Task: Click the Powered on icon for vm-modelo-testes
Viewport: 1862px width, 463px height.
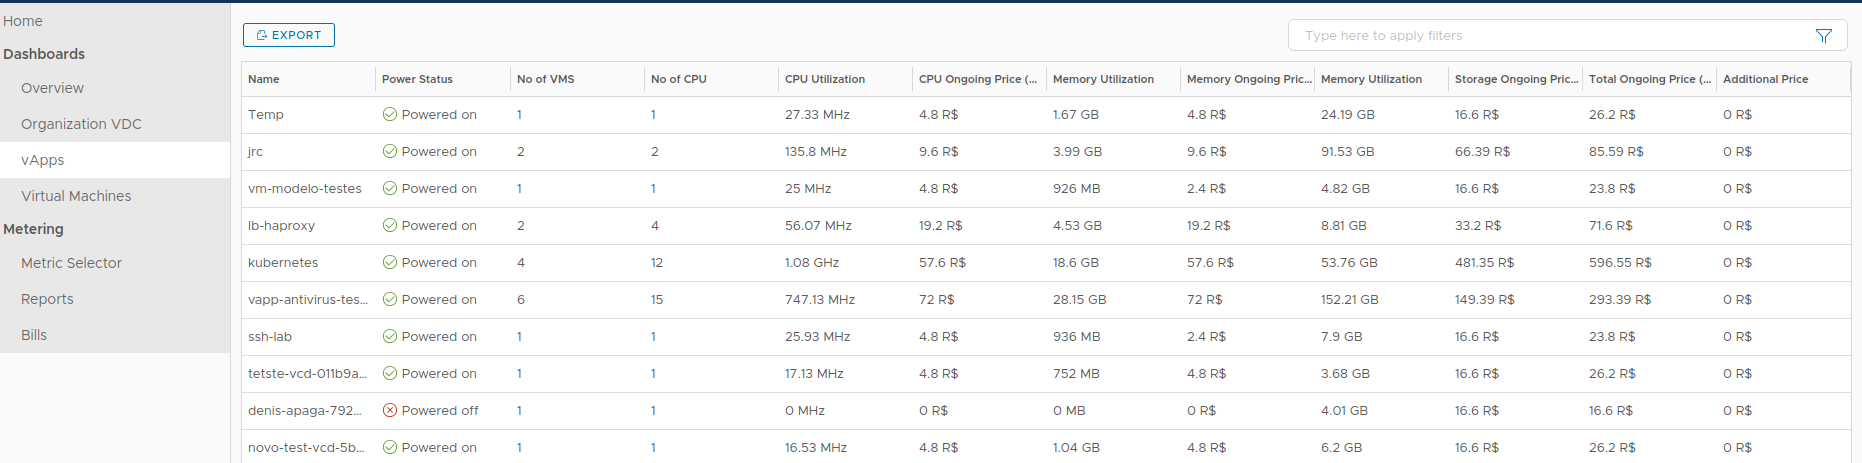Action: click(390, 188)
